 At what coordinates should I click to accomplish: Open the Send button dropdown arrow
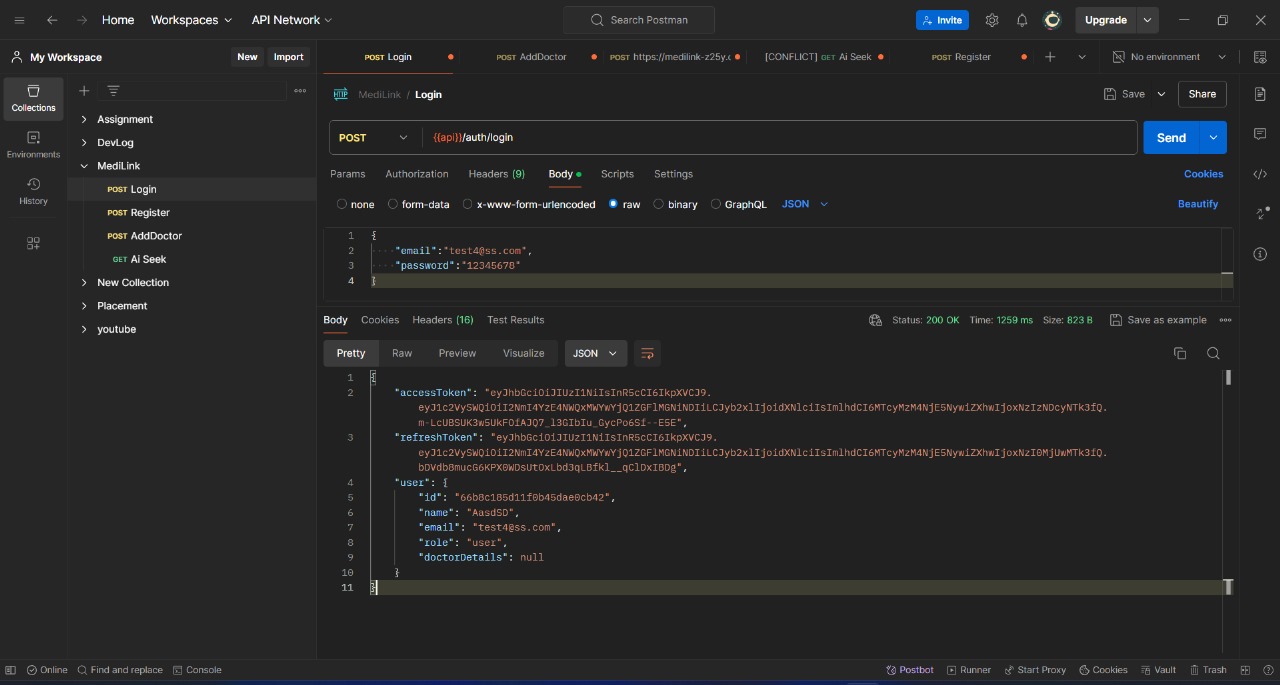(x=1213, y=138)
